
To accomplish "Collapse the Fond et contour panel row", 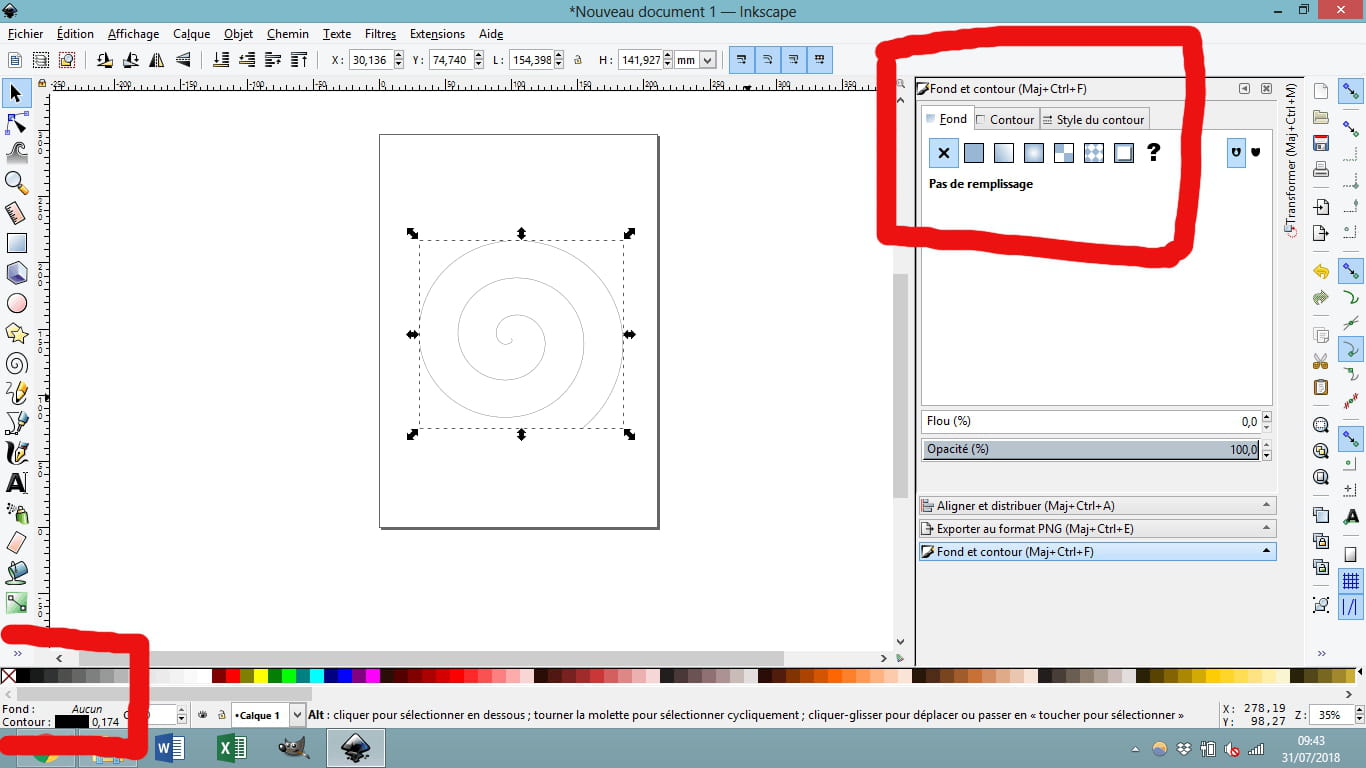I will point(1097,552).
